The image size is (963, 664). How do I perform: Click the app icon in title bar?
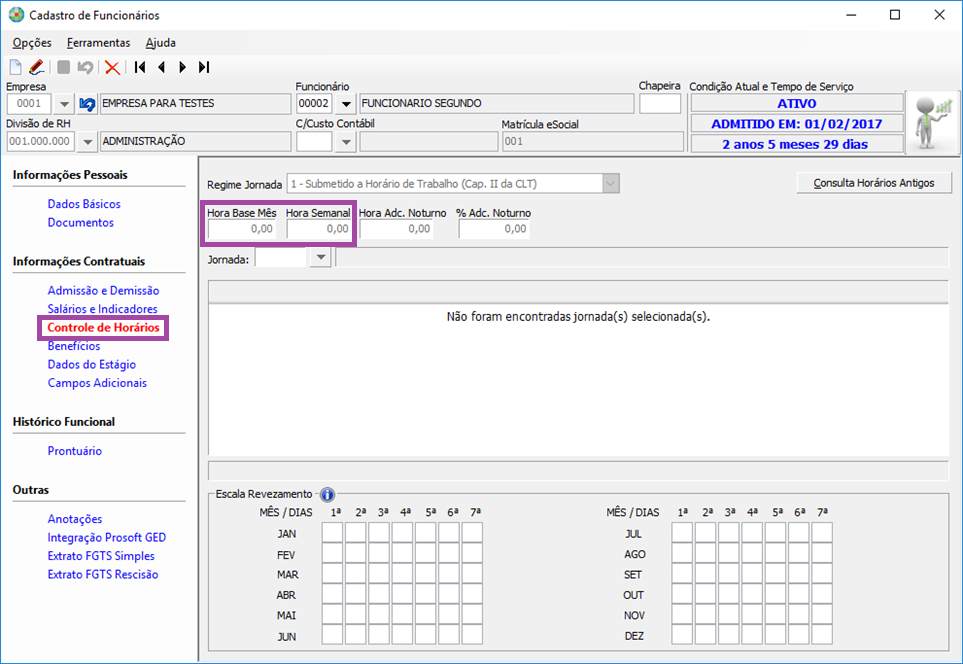click(16, 15)
